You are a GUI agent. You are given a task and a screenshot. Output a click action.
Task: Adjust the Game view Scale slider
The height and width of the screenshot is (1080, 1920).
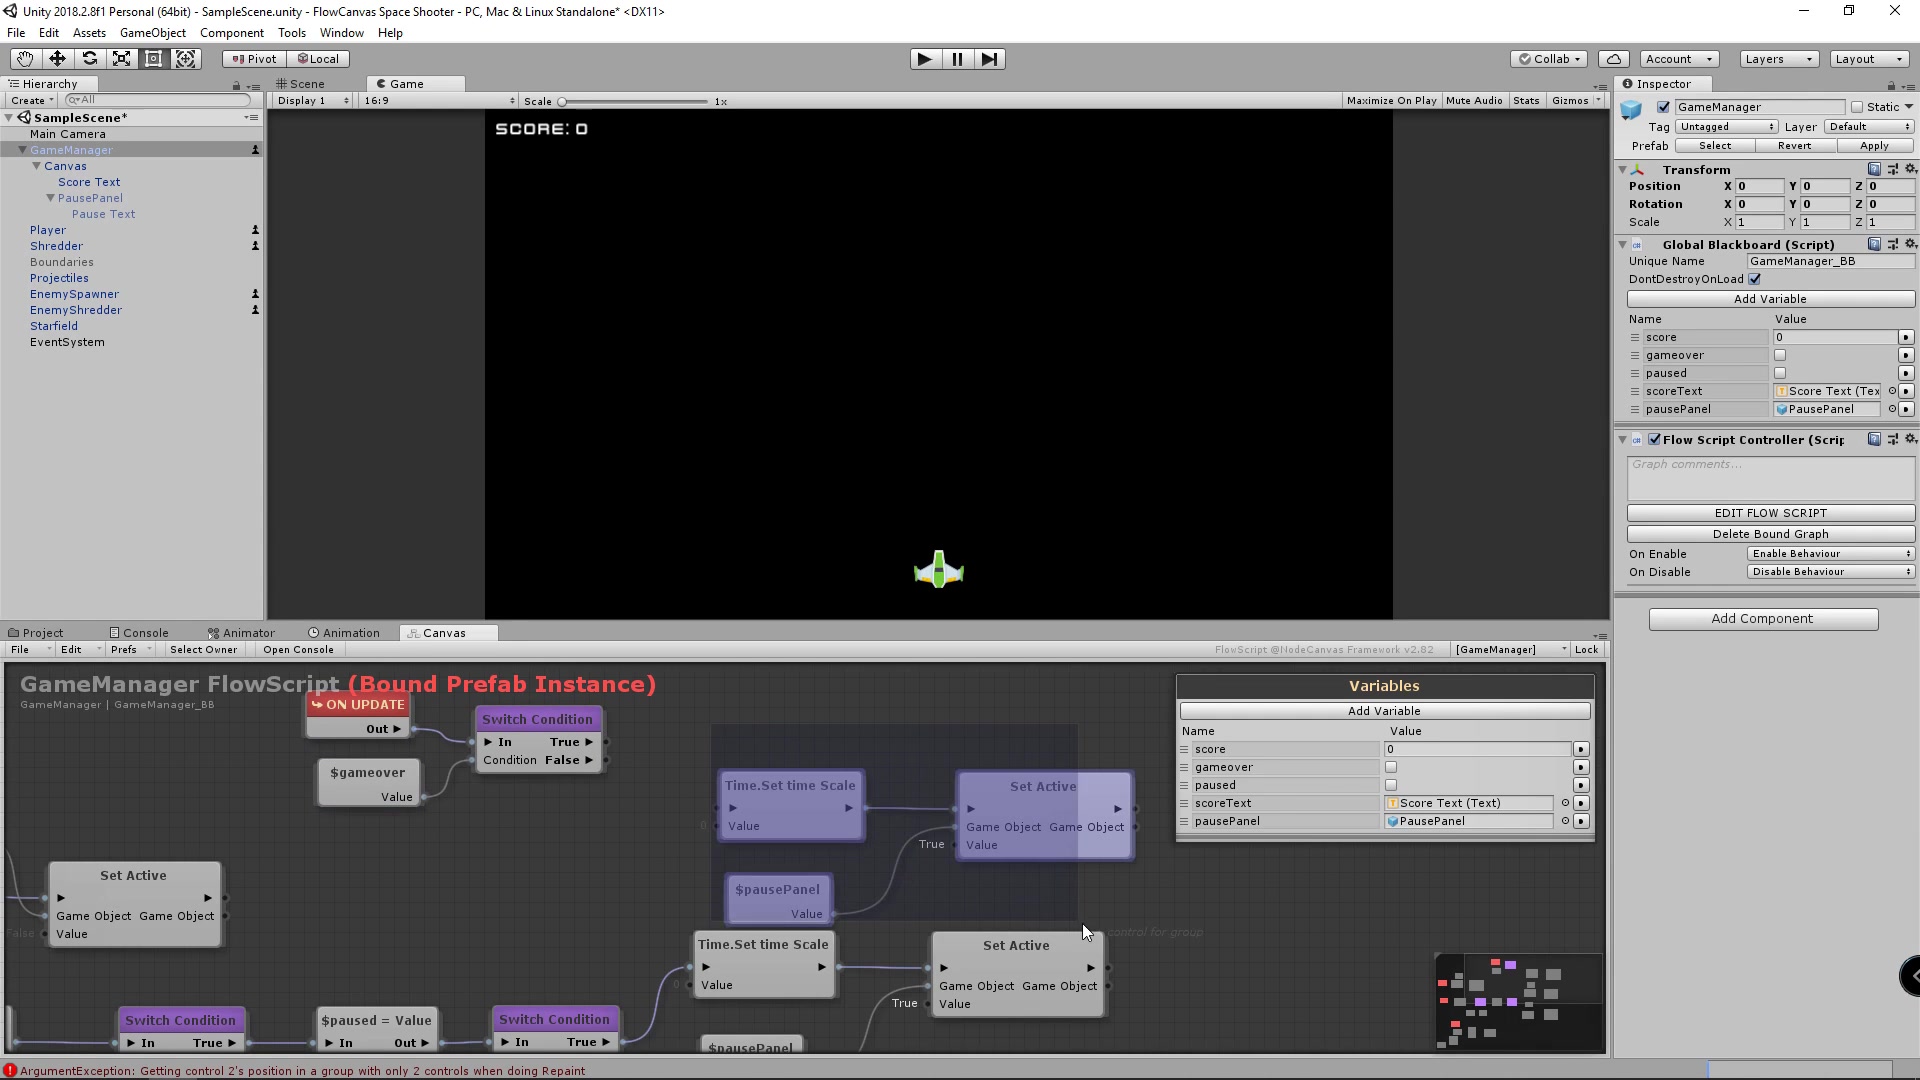(562, 101)
